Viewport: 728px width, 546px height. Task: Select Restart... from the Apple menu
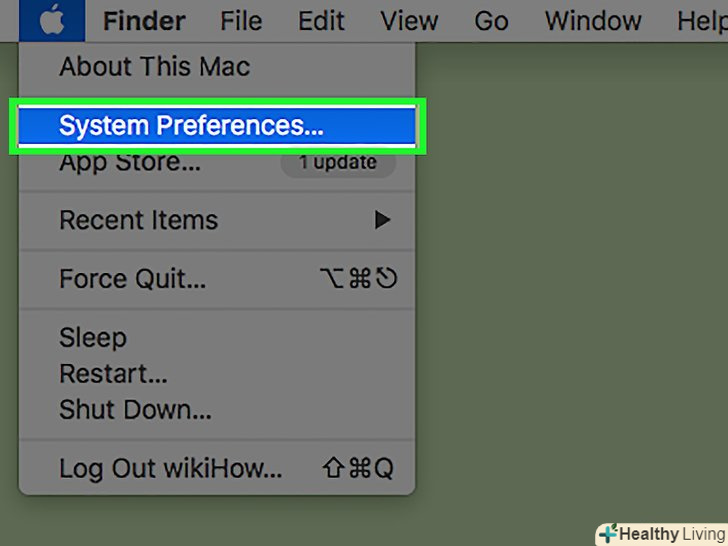pos(113,374)
